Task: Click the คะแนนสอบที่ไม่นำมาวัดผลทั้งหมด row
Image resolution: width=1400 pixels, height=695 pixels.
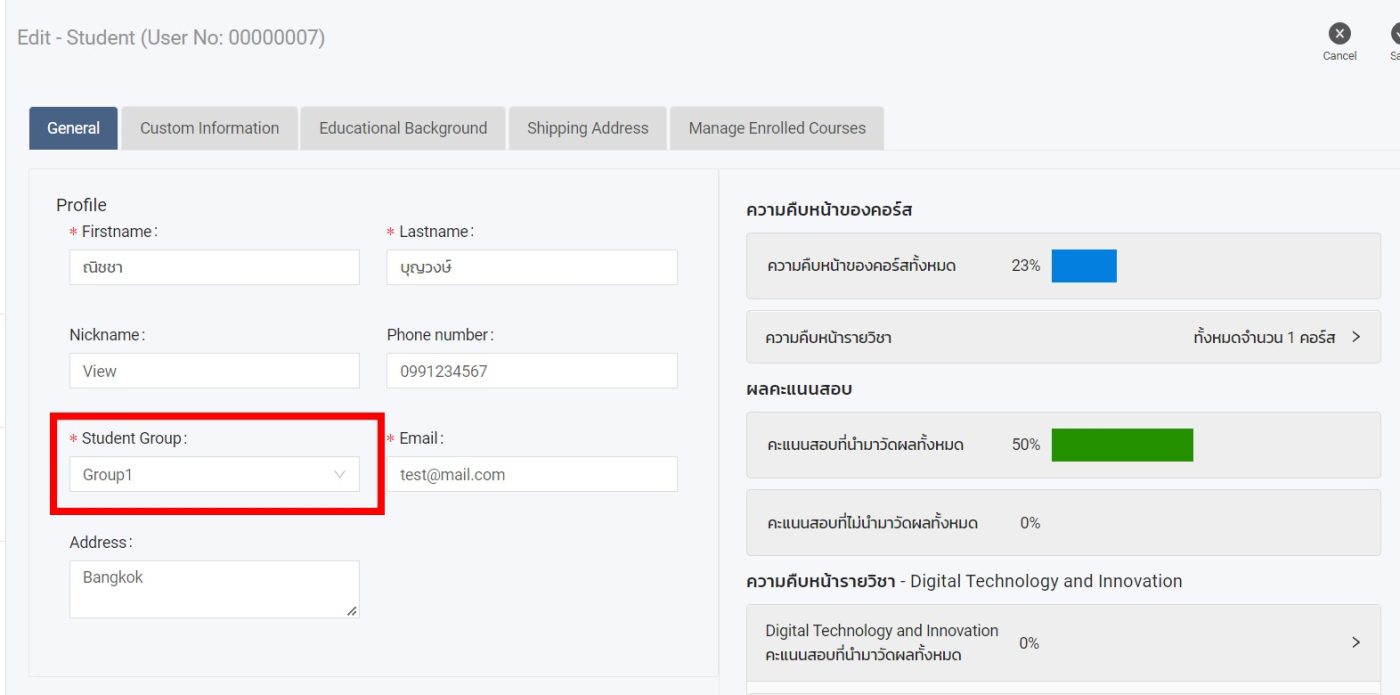Action: point(1063,523)
